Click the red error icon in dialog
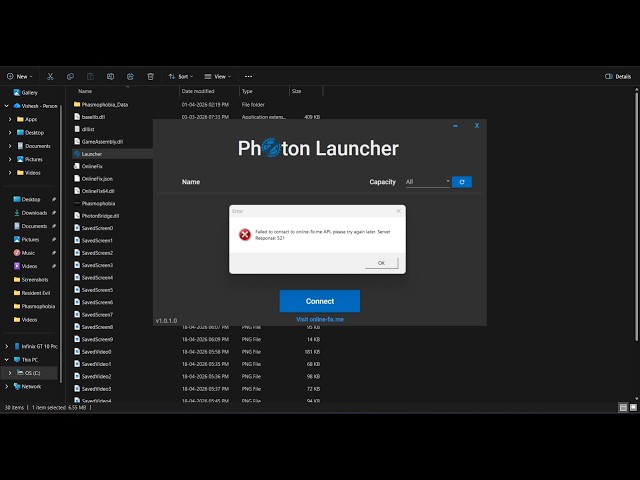640x480 pixels. (244, 235)
